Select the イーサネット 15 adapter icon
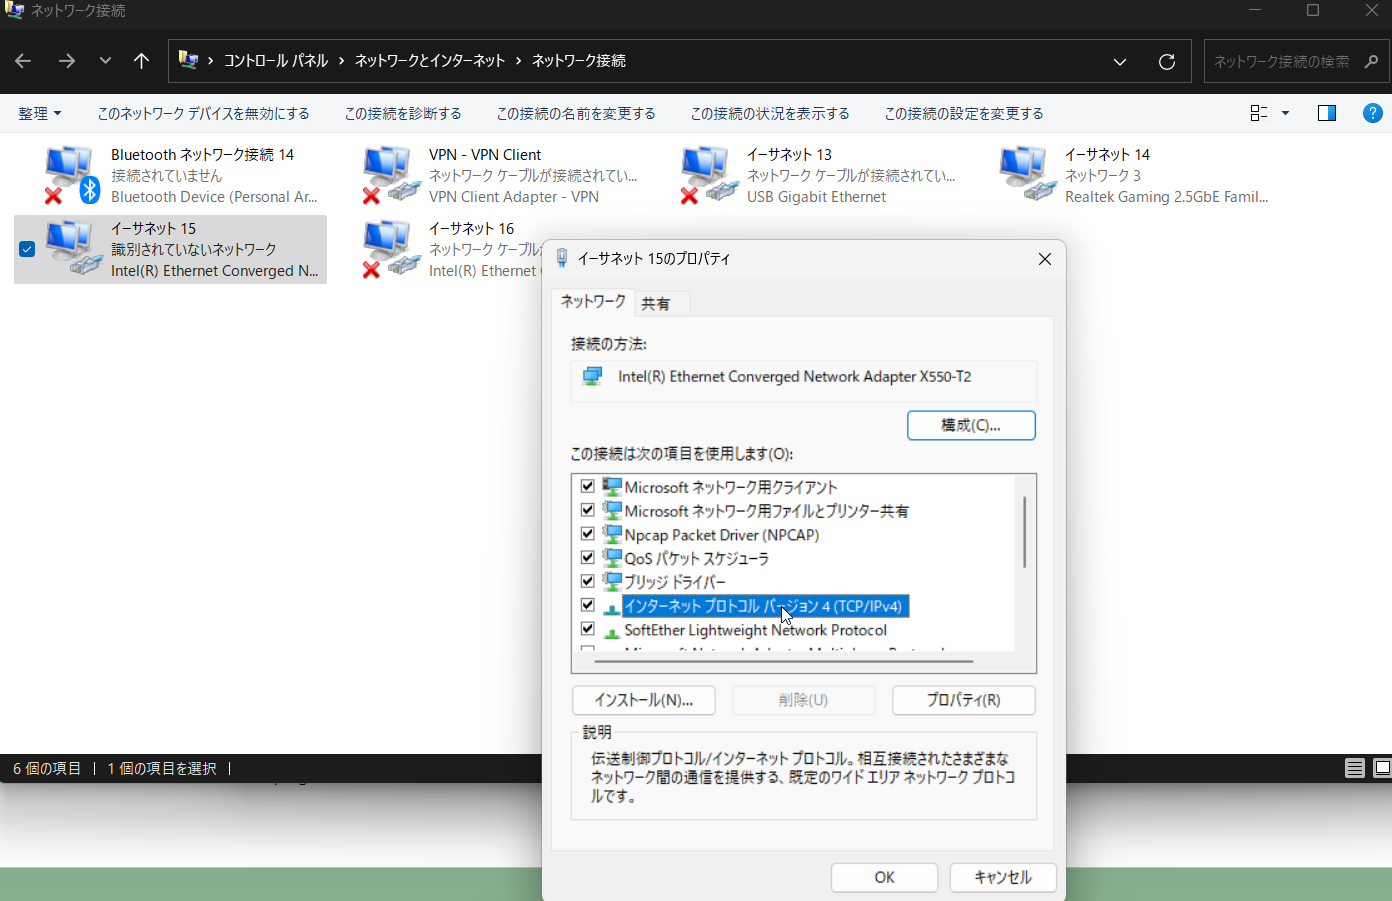The width and height of the screenshot is (1392, 901). click(x=72, y=249)
